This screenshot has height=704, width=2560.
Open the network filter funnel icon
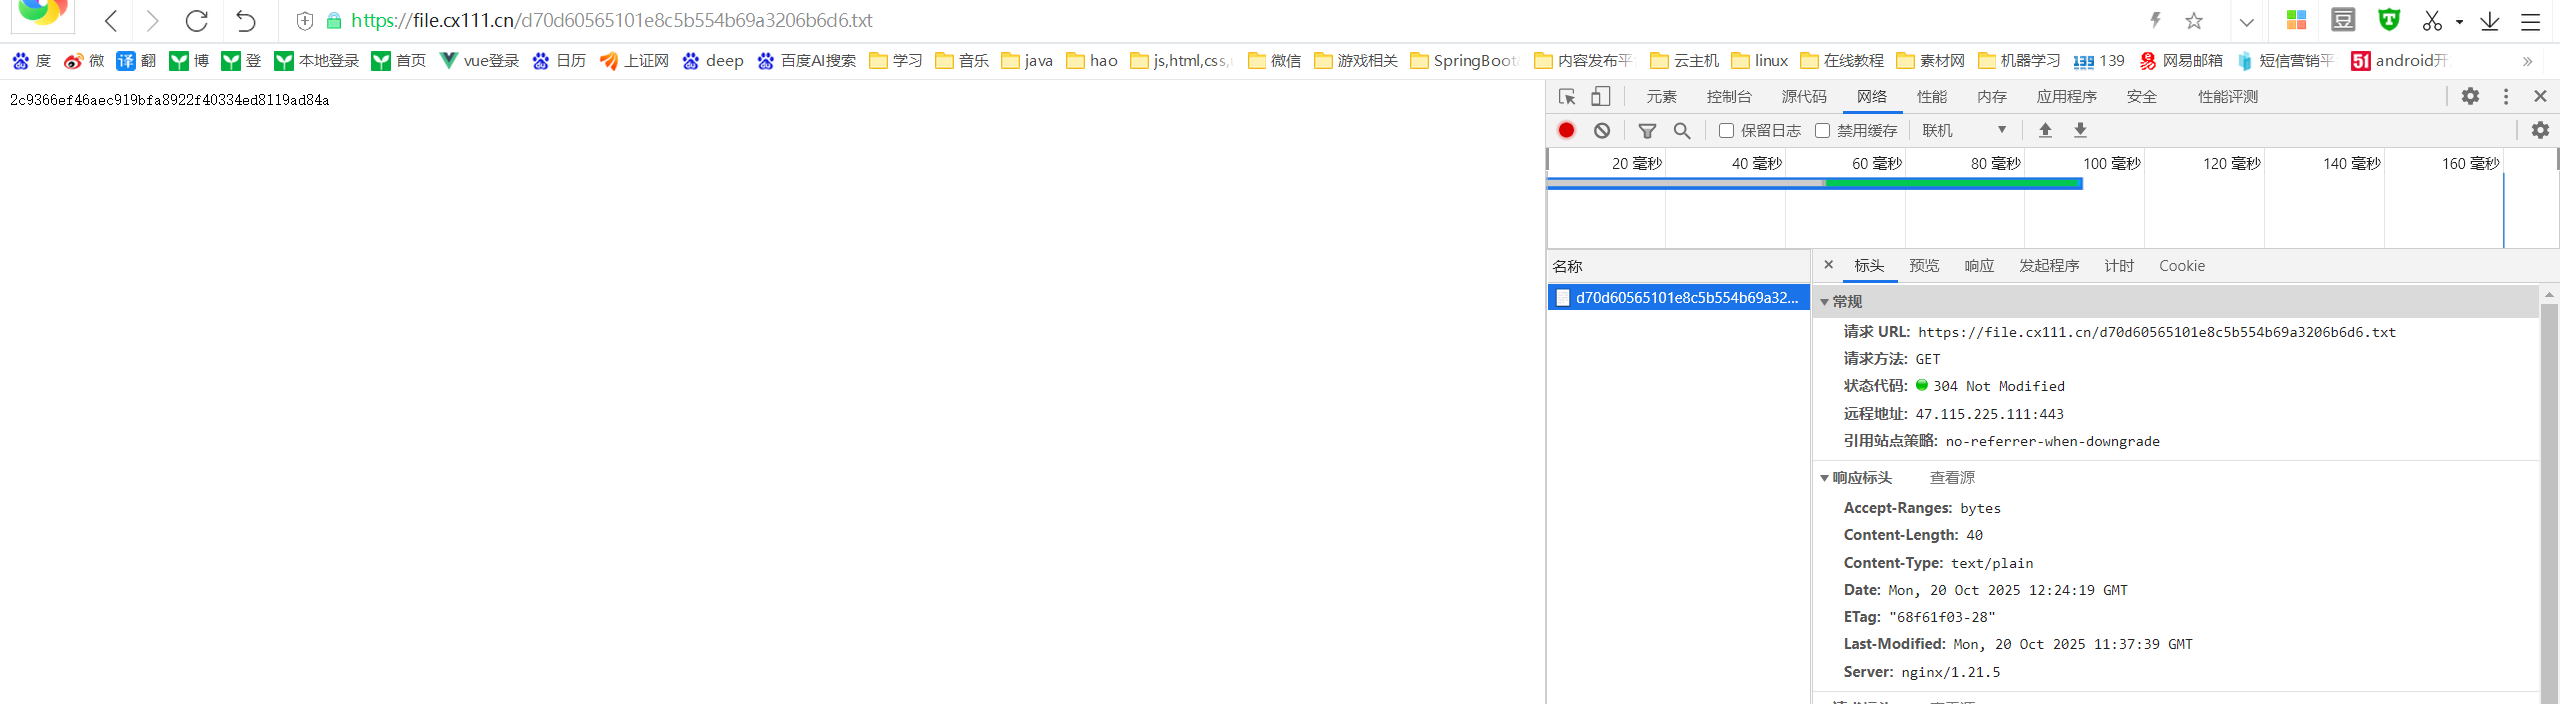click(1647, 130)
